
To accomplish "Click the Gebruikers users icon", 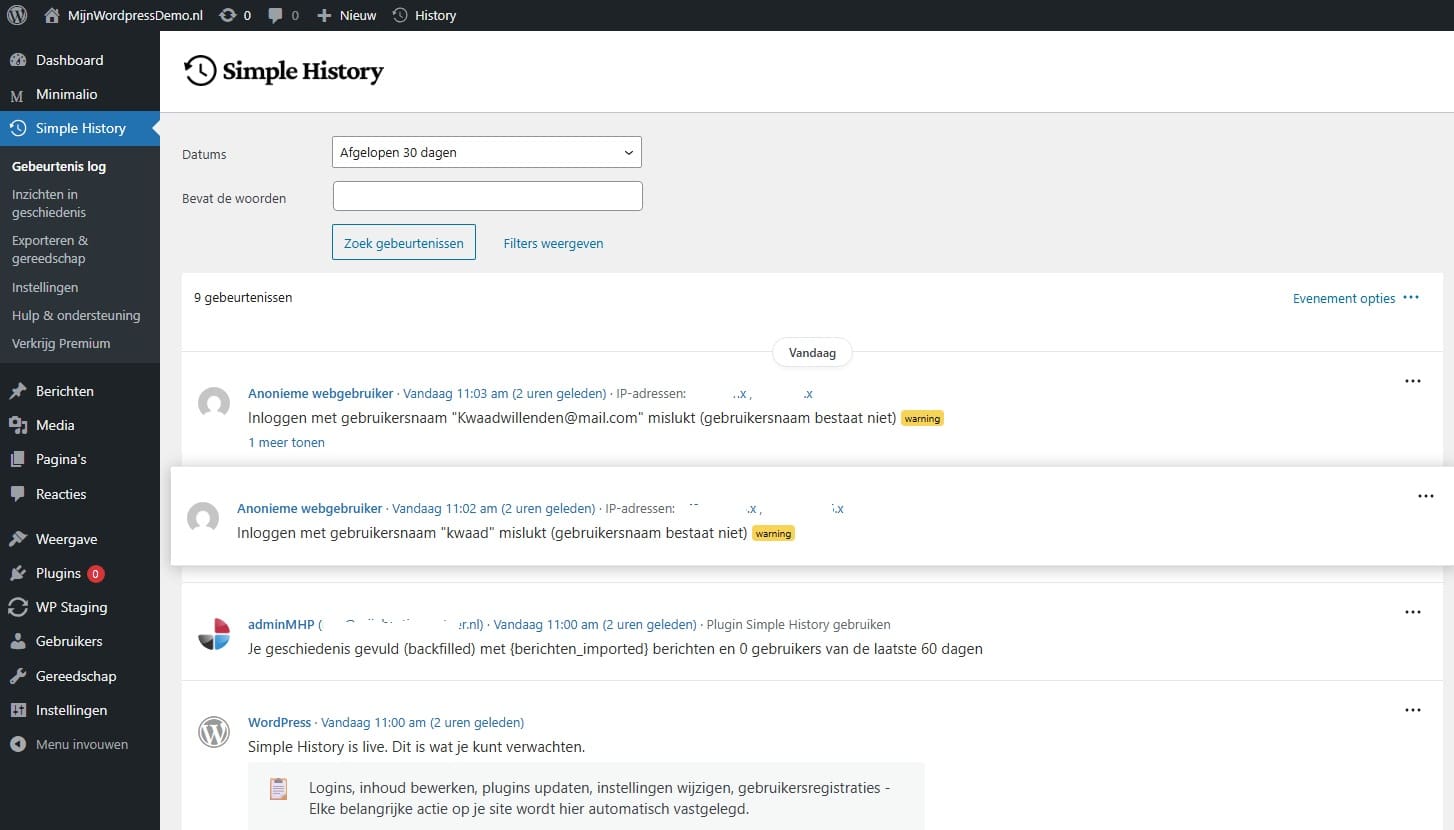I will pyautogui.click(x=17, y=641).
